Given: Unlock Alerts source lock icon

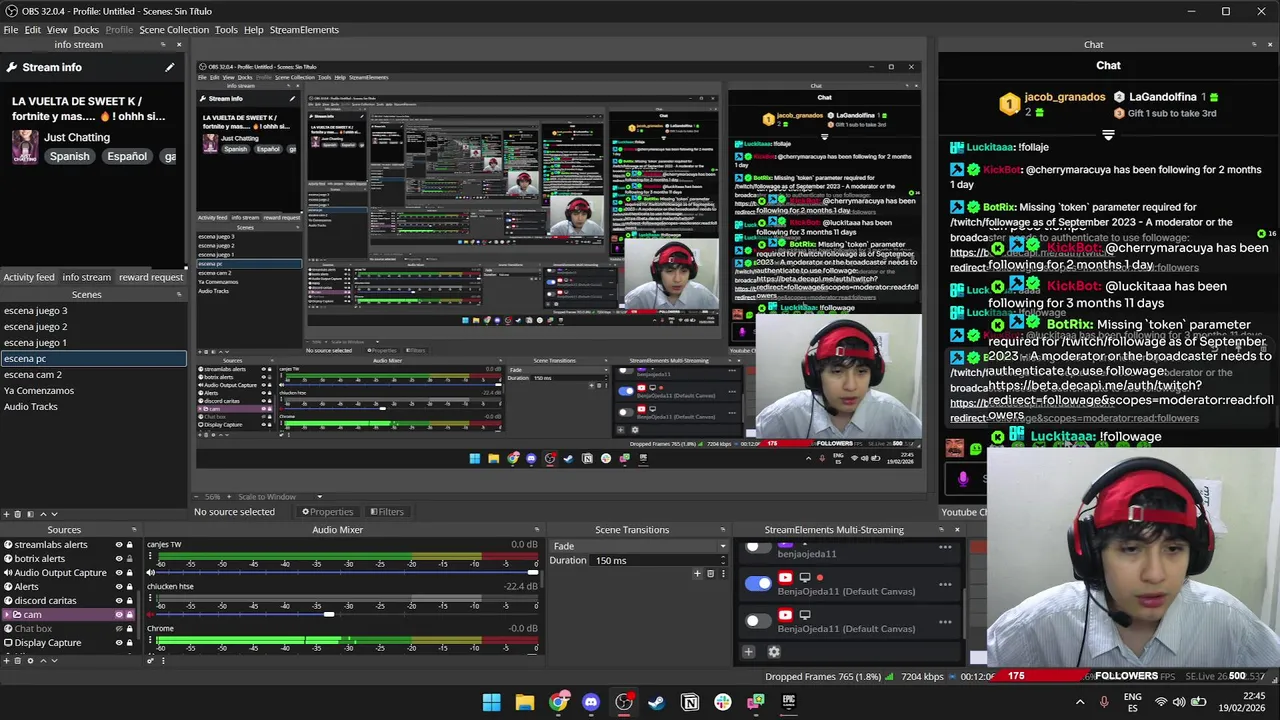Looking at the screenshot, I should [x=129, y=587].
